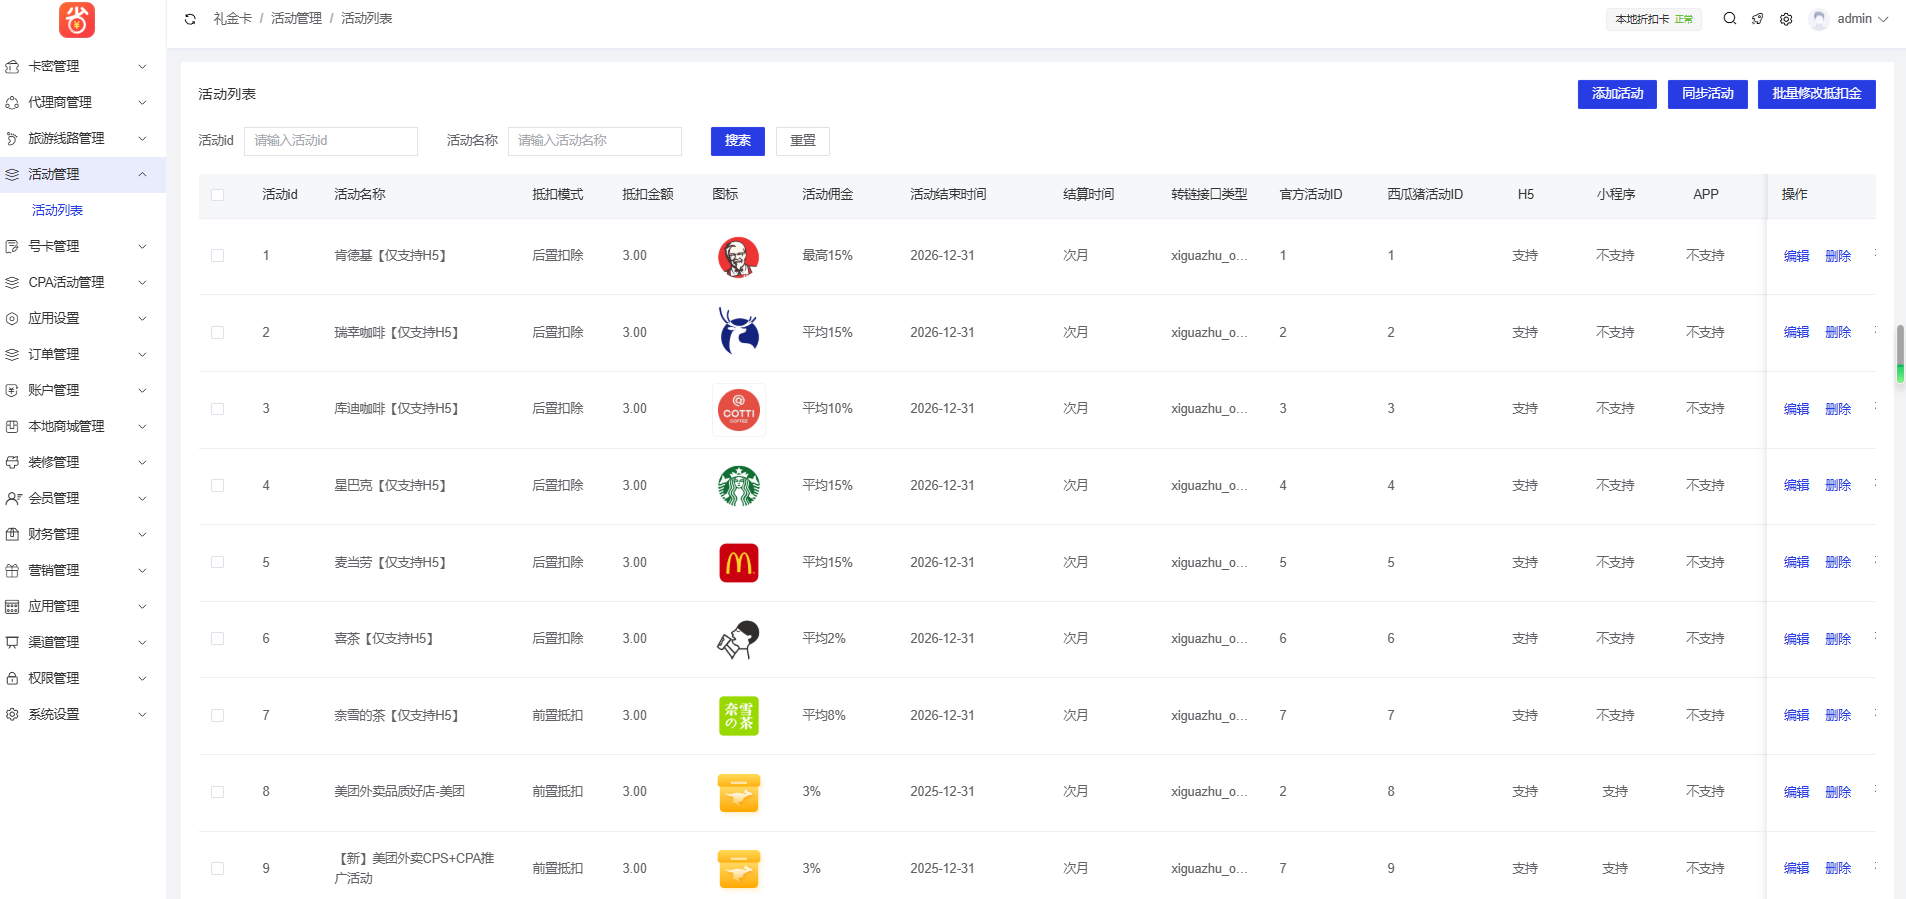Click the Starbucks logo icon
1906x899 pixels.
click(x=738, y=486)
